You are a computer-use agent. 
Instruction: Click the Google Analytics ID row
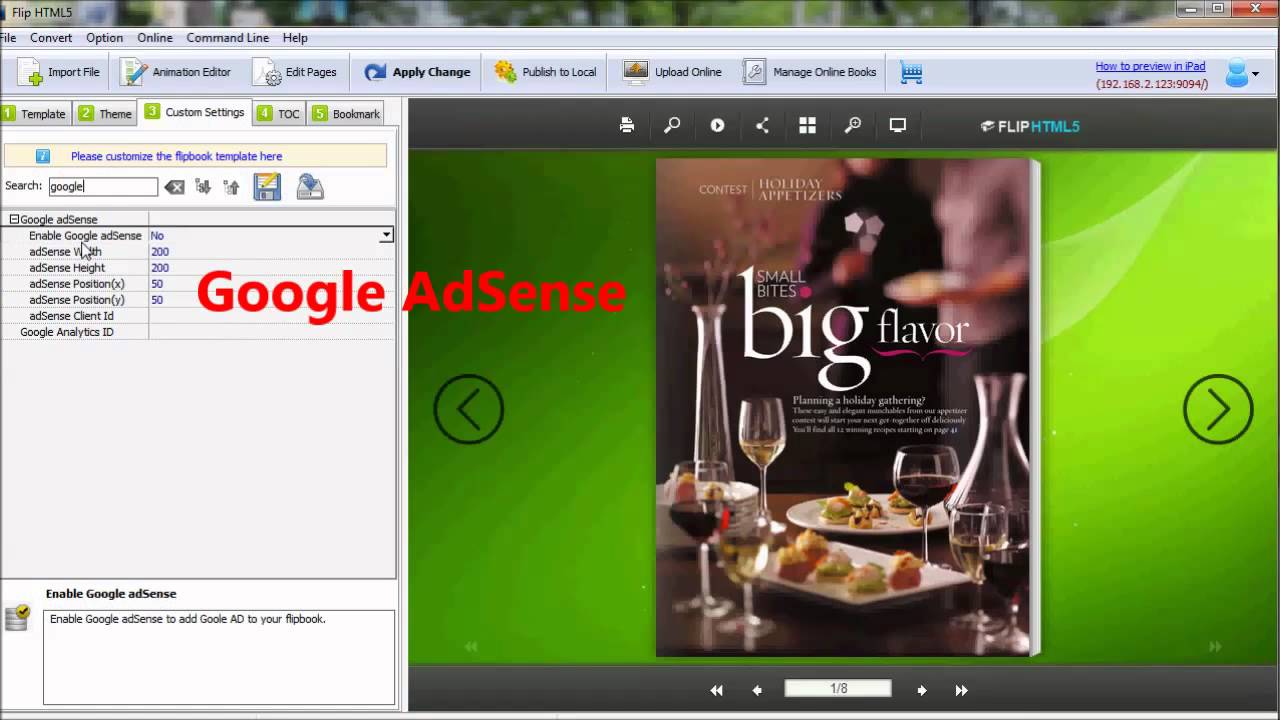click(197, 332)
